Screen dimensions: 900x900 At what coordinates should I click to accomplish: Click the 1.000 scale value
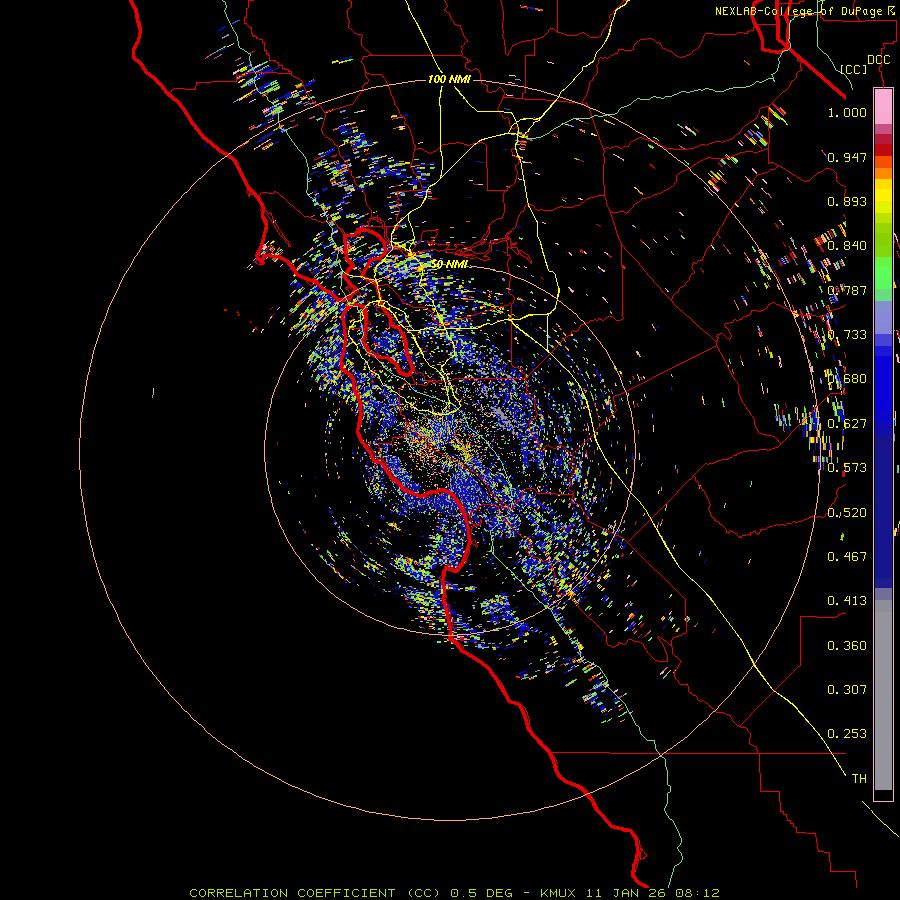tap(847, 112)
